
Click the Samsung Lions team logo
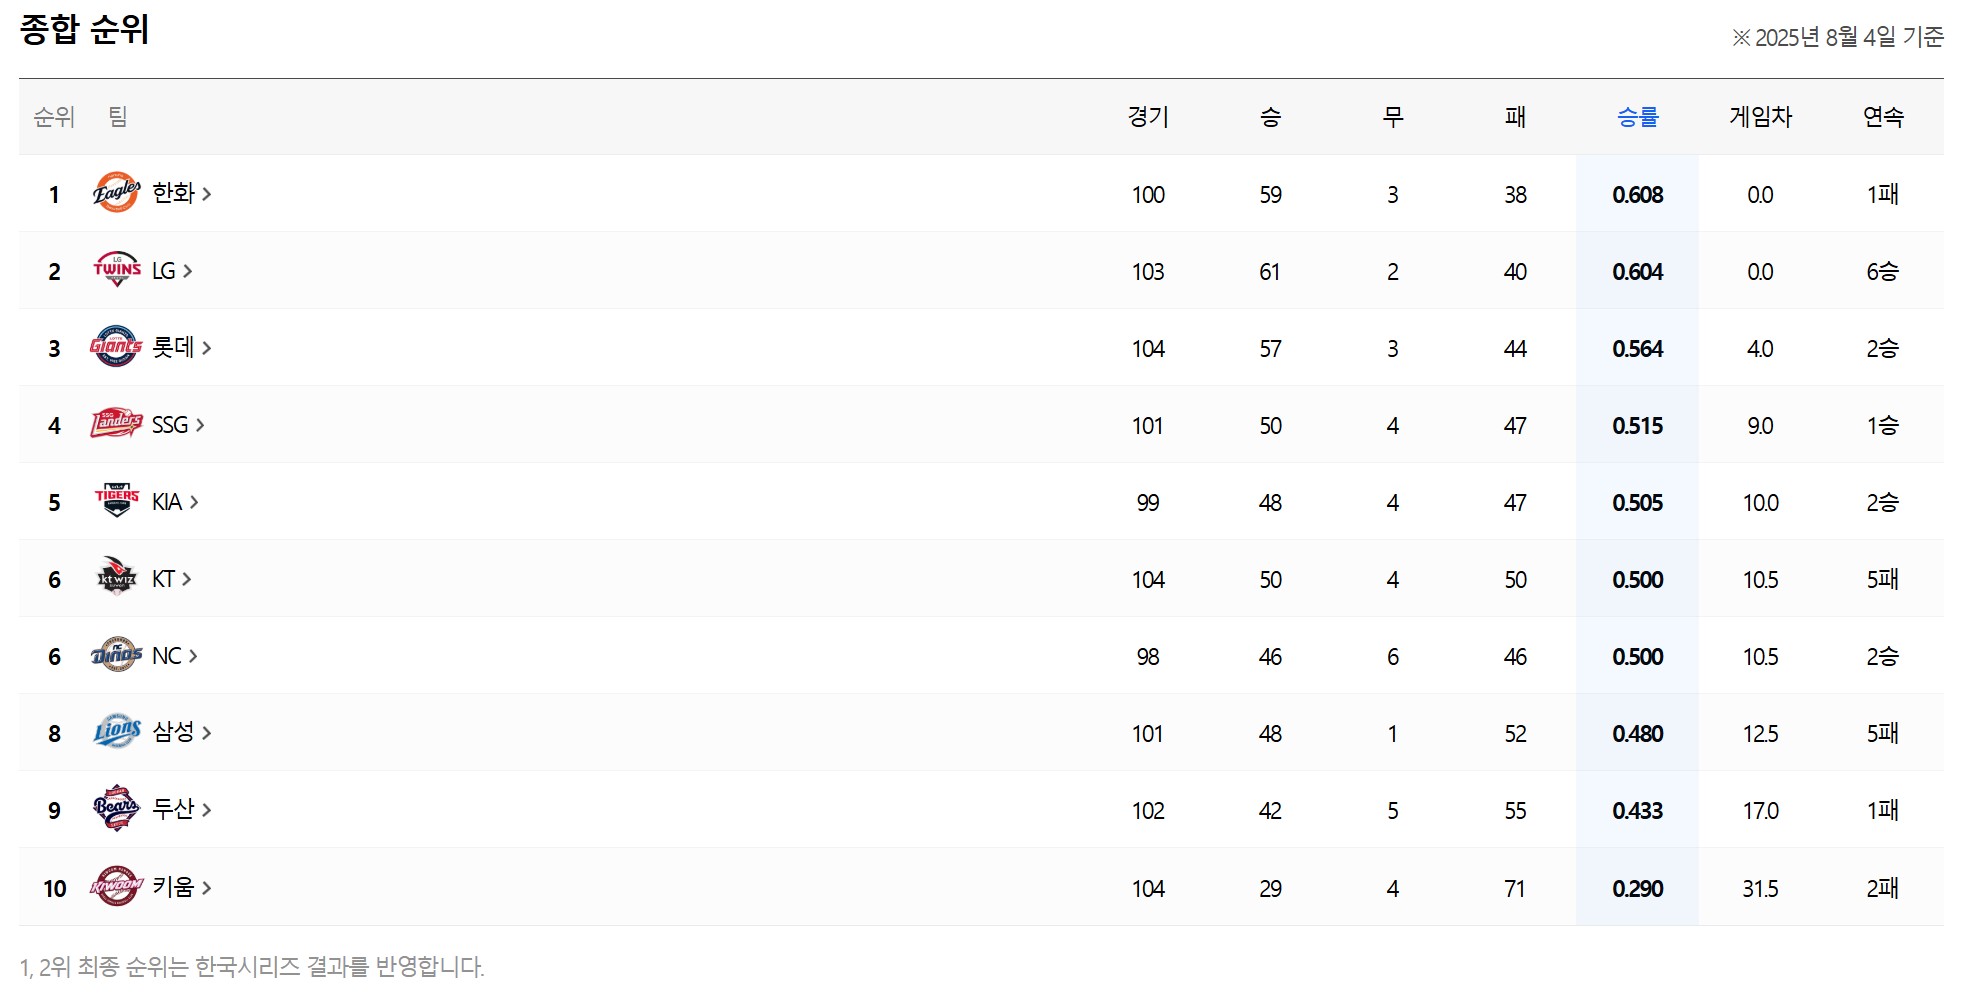click(116, 732)
